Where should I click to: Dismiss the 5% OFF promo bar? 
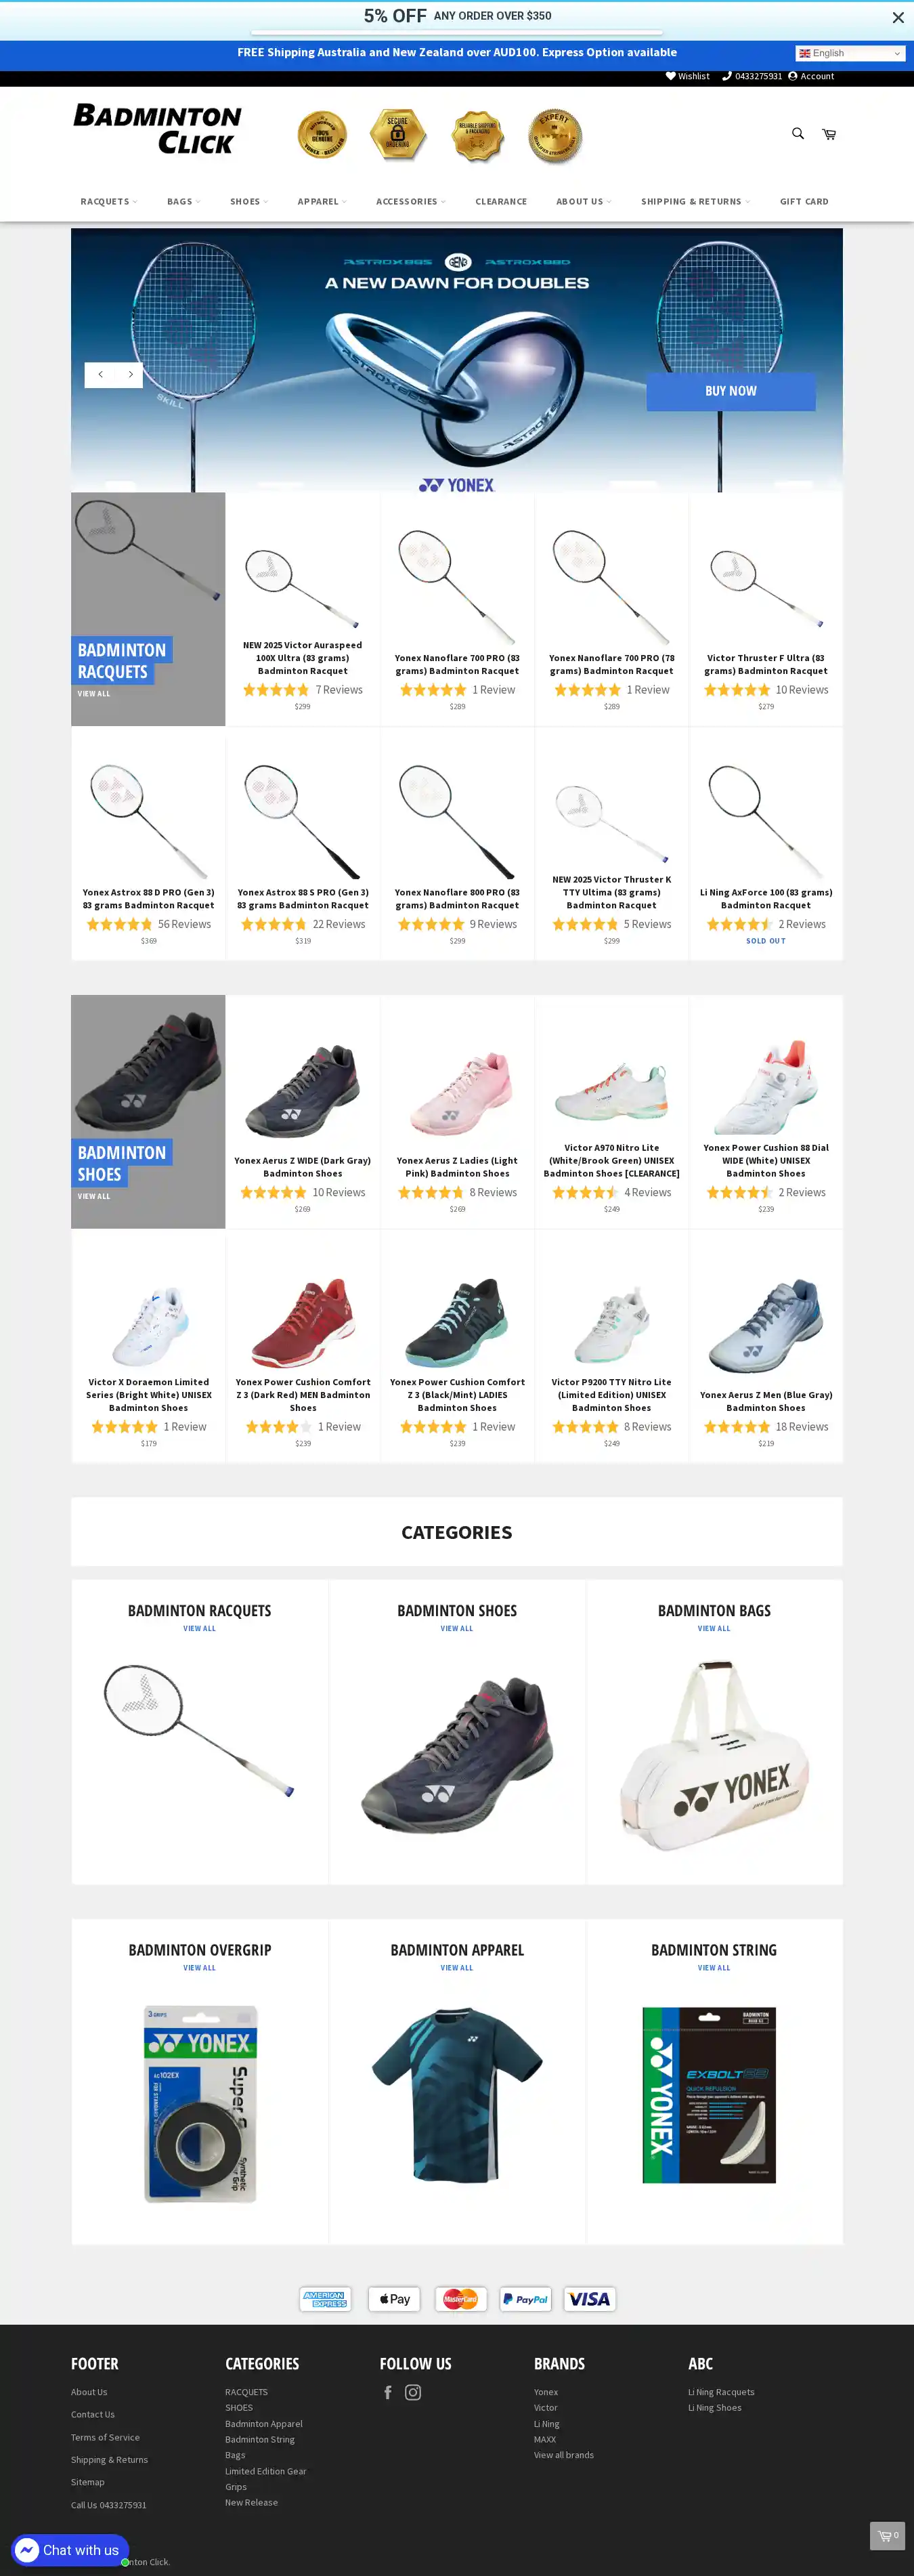pos(898,17)
